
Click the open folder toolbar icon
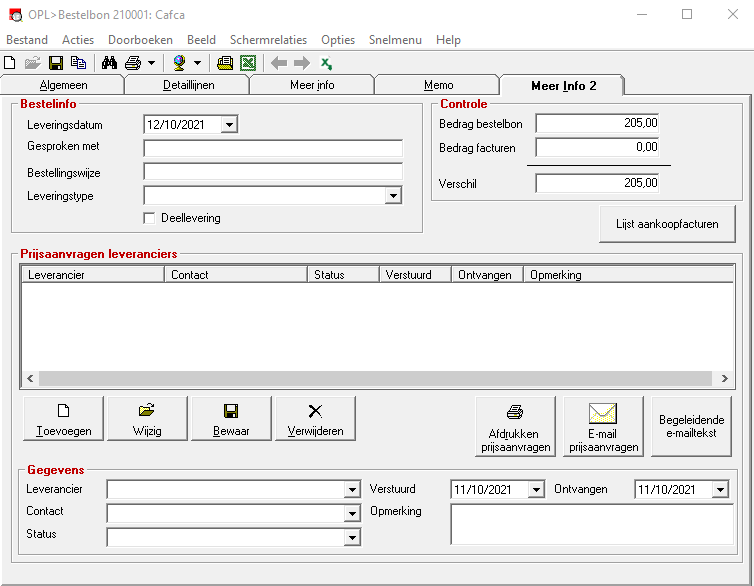click(x=33, y=63)
